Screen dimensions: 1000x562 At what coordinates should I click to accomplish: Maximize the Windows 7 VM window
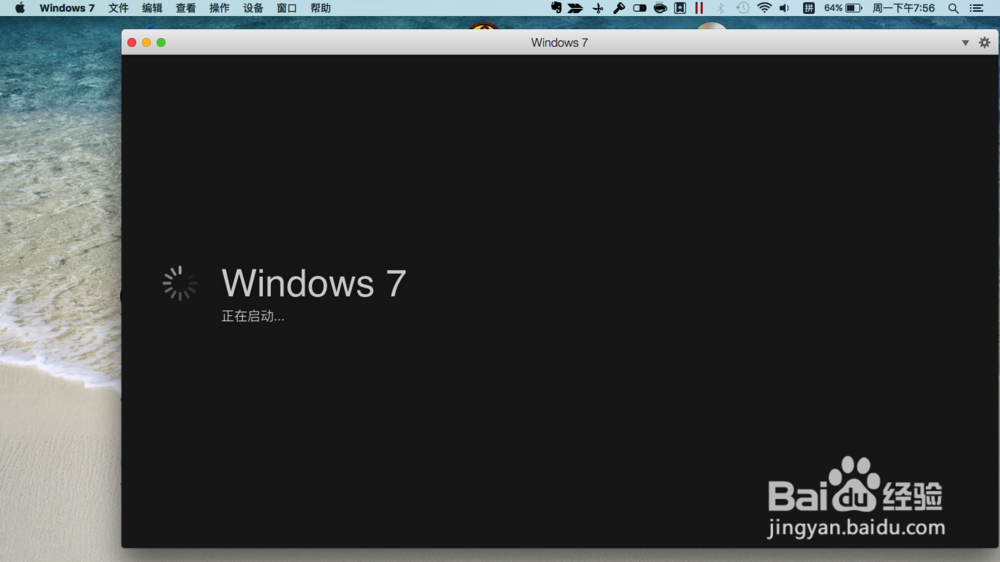point(161,42)
